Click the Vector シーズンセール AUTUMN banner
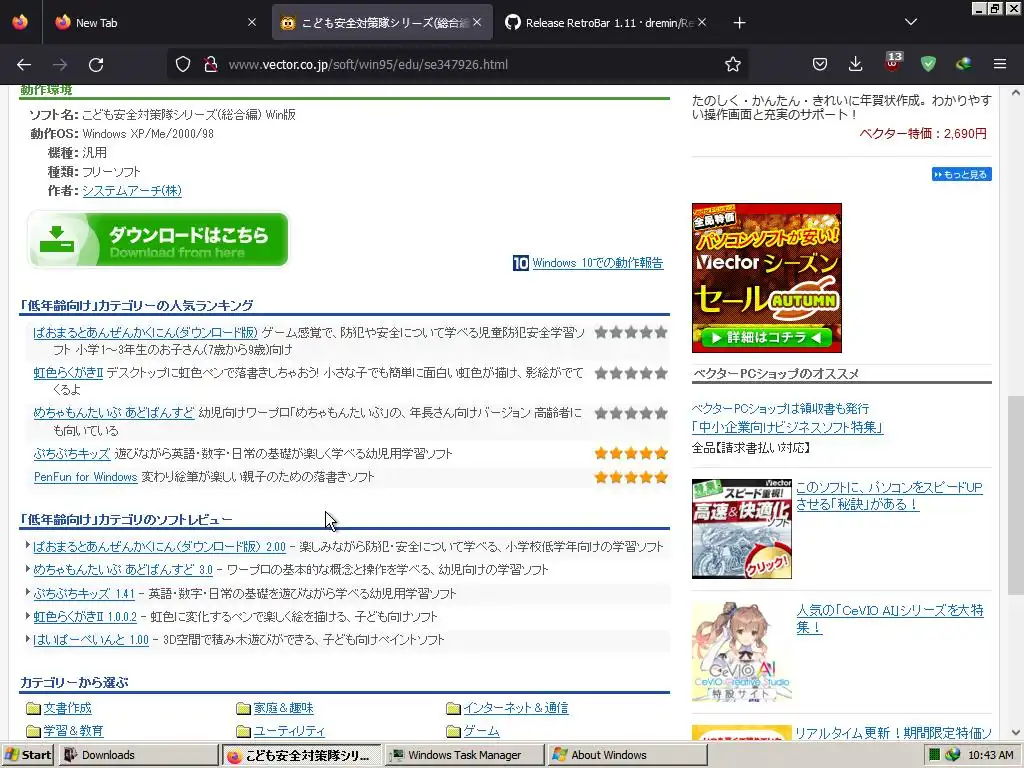The height and width of the screenshot is (768, 1024). click(x=767, y=278)
